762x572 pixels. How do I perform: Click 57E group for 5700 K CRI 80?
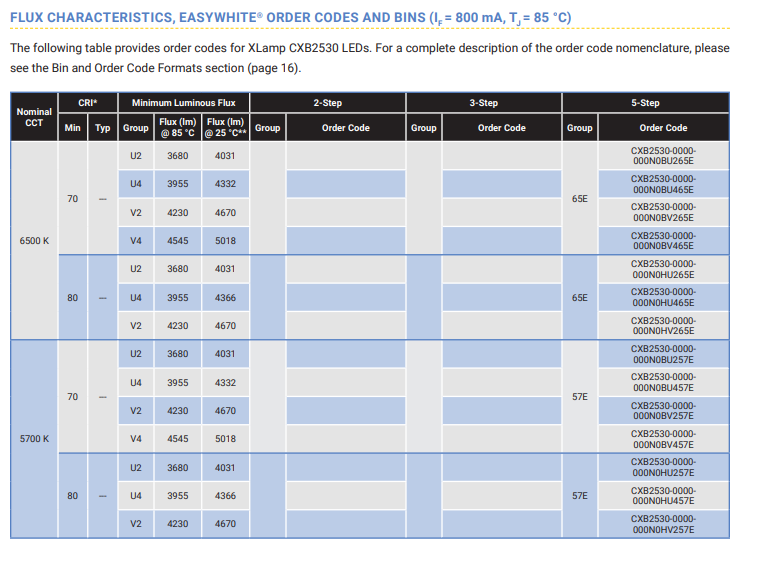[x=580, y=496]
